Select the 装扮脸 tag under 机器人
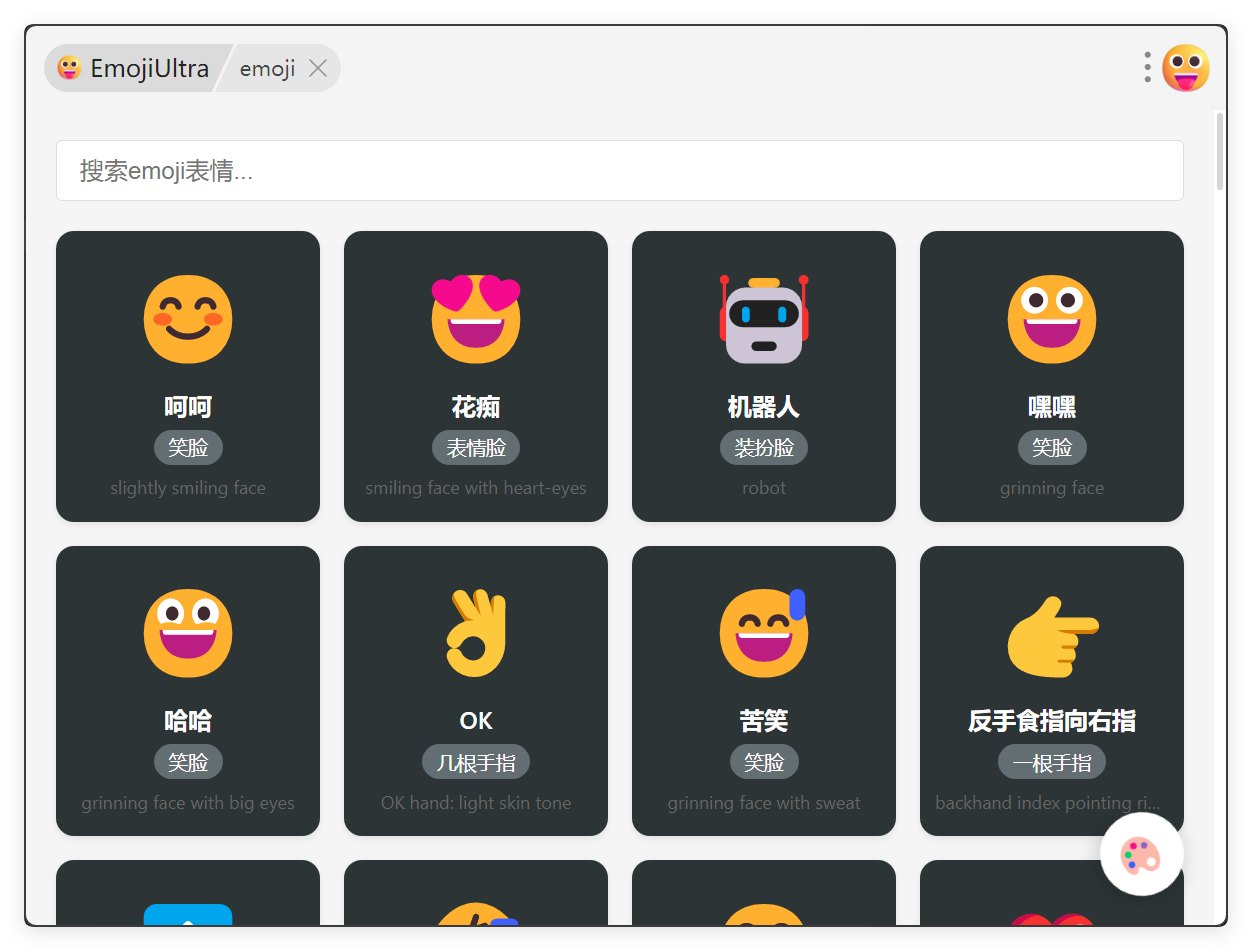This screenshot has width=1252, height=951. [x=764, y=448]
